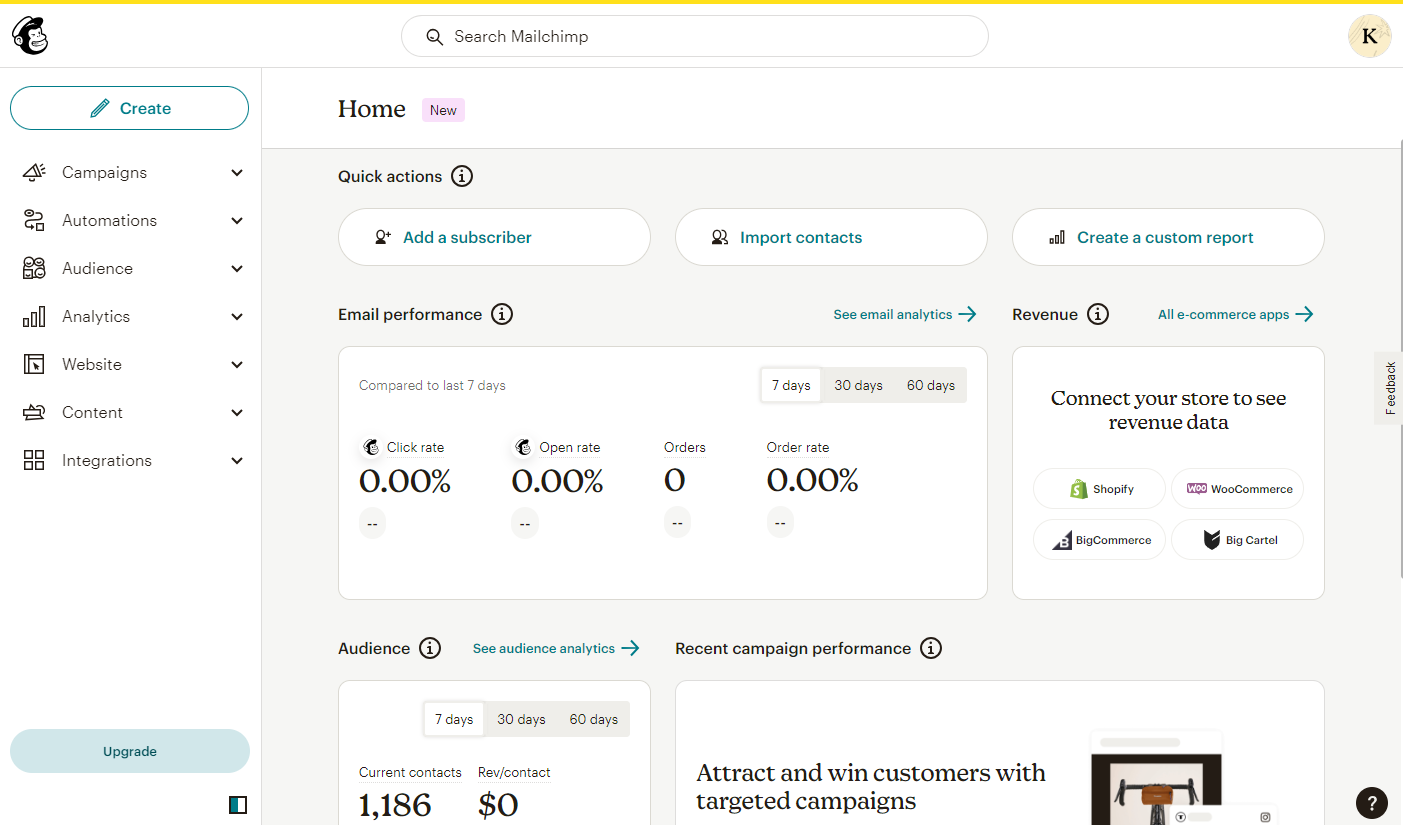Connect the BigCommerce store

point(1099,540)
